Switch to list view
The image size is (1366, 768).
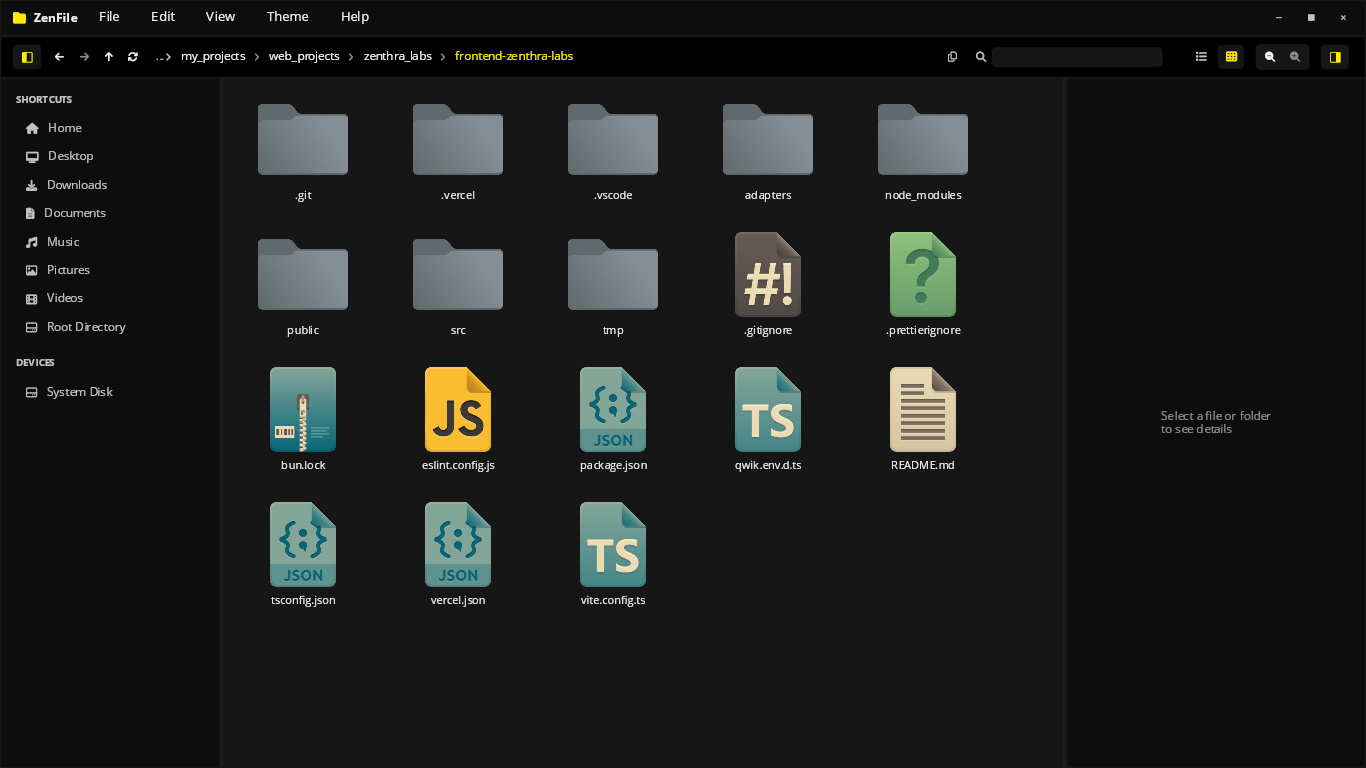pos(1201,57)
